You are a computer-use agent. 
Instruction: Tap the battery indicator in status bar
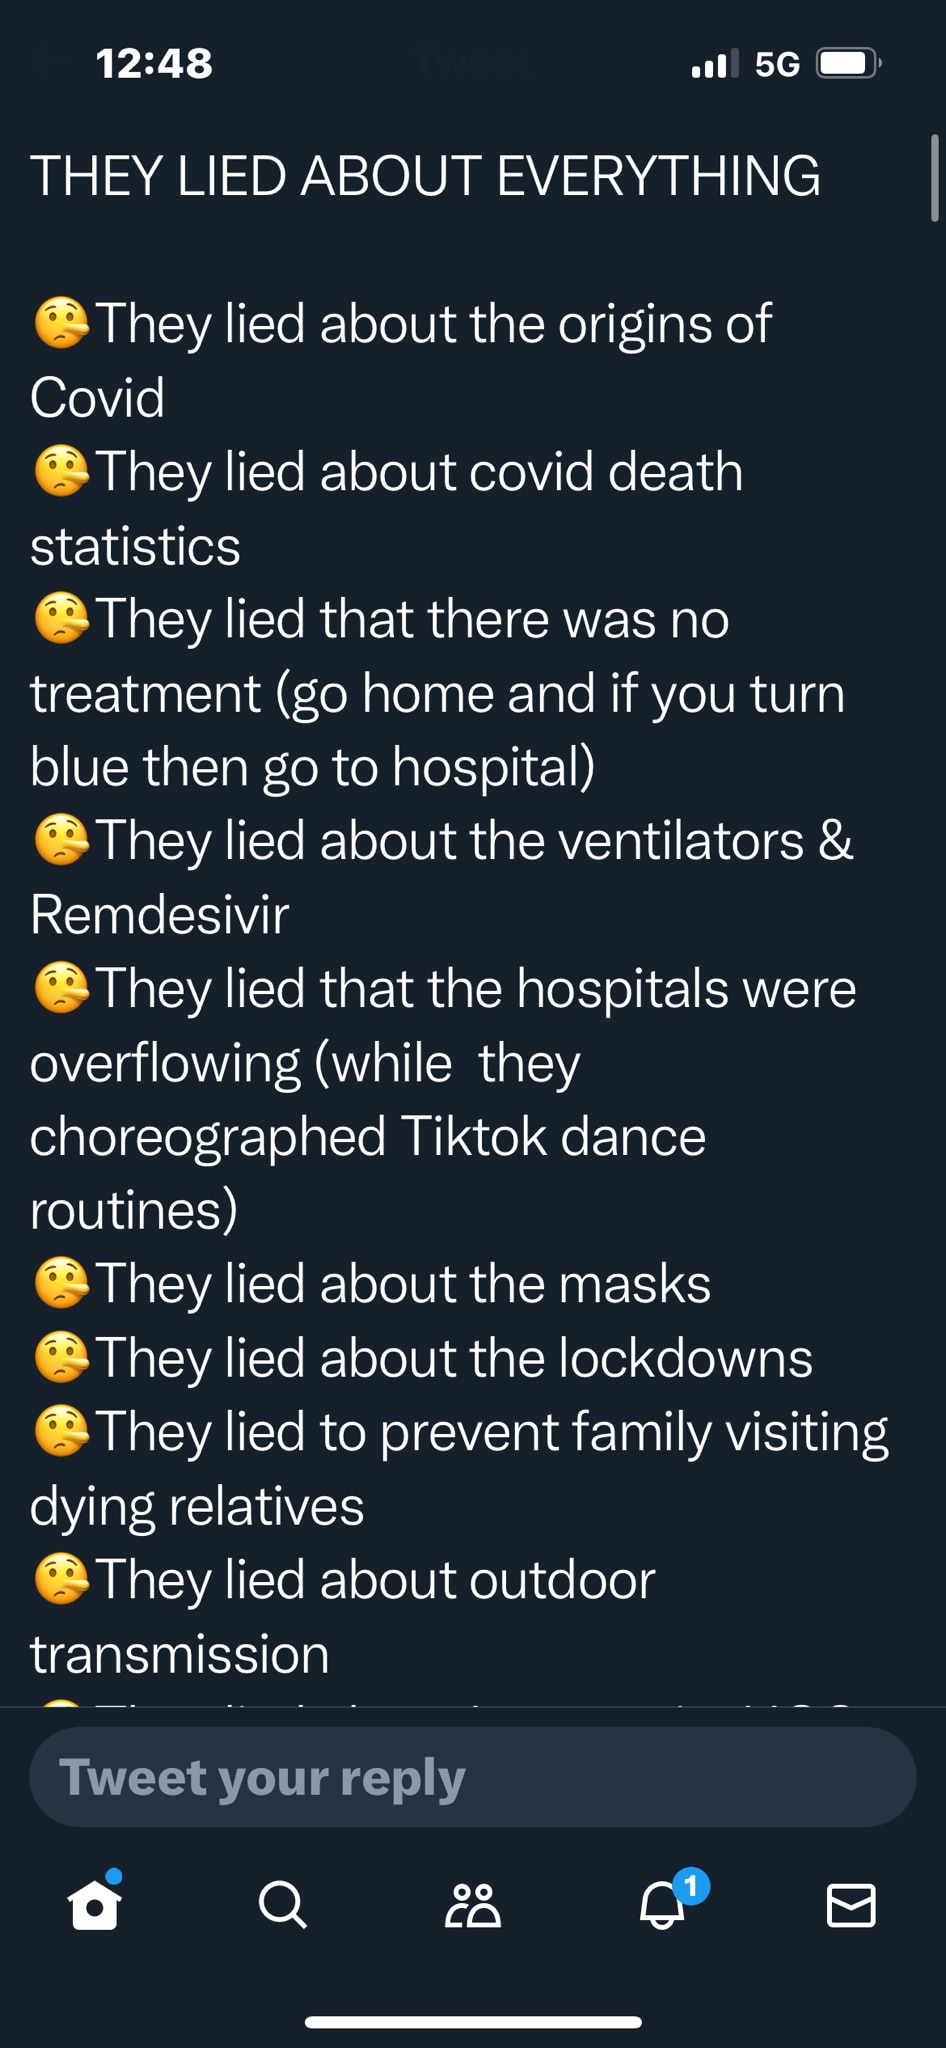click(x=845, y=63)
